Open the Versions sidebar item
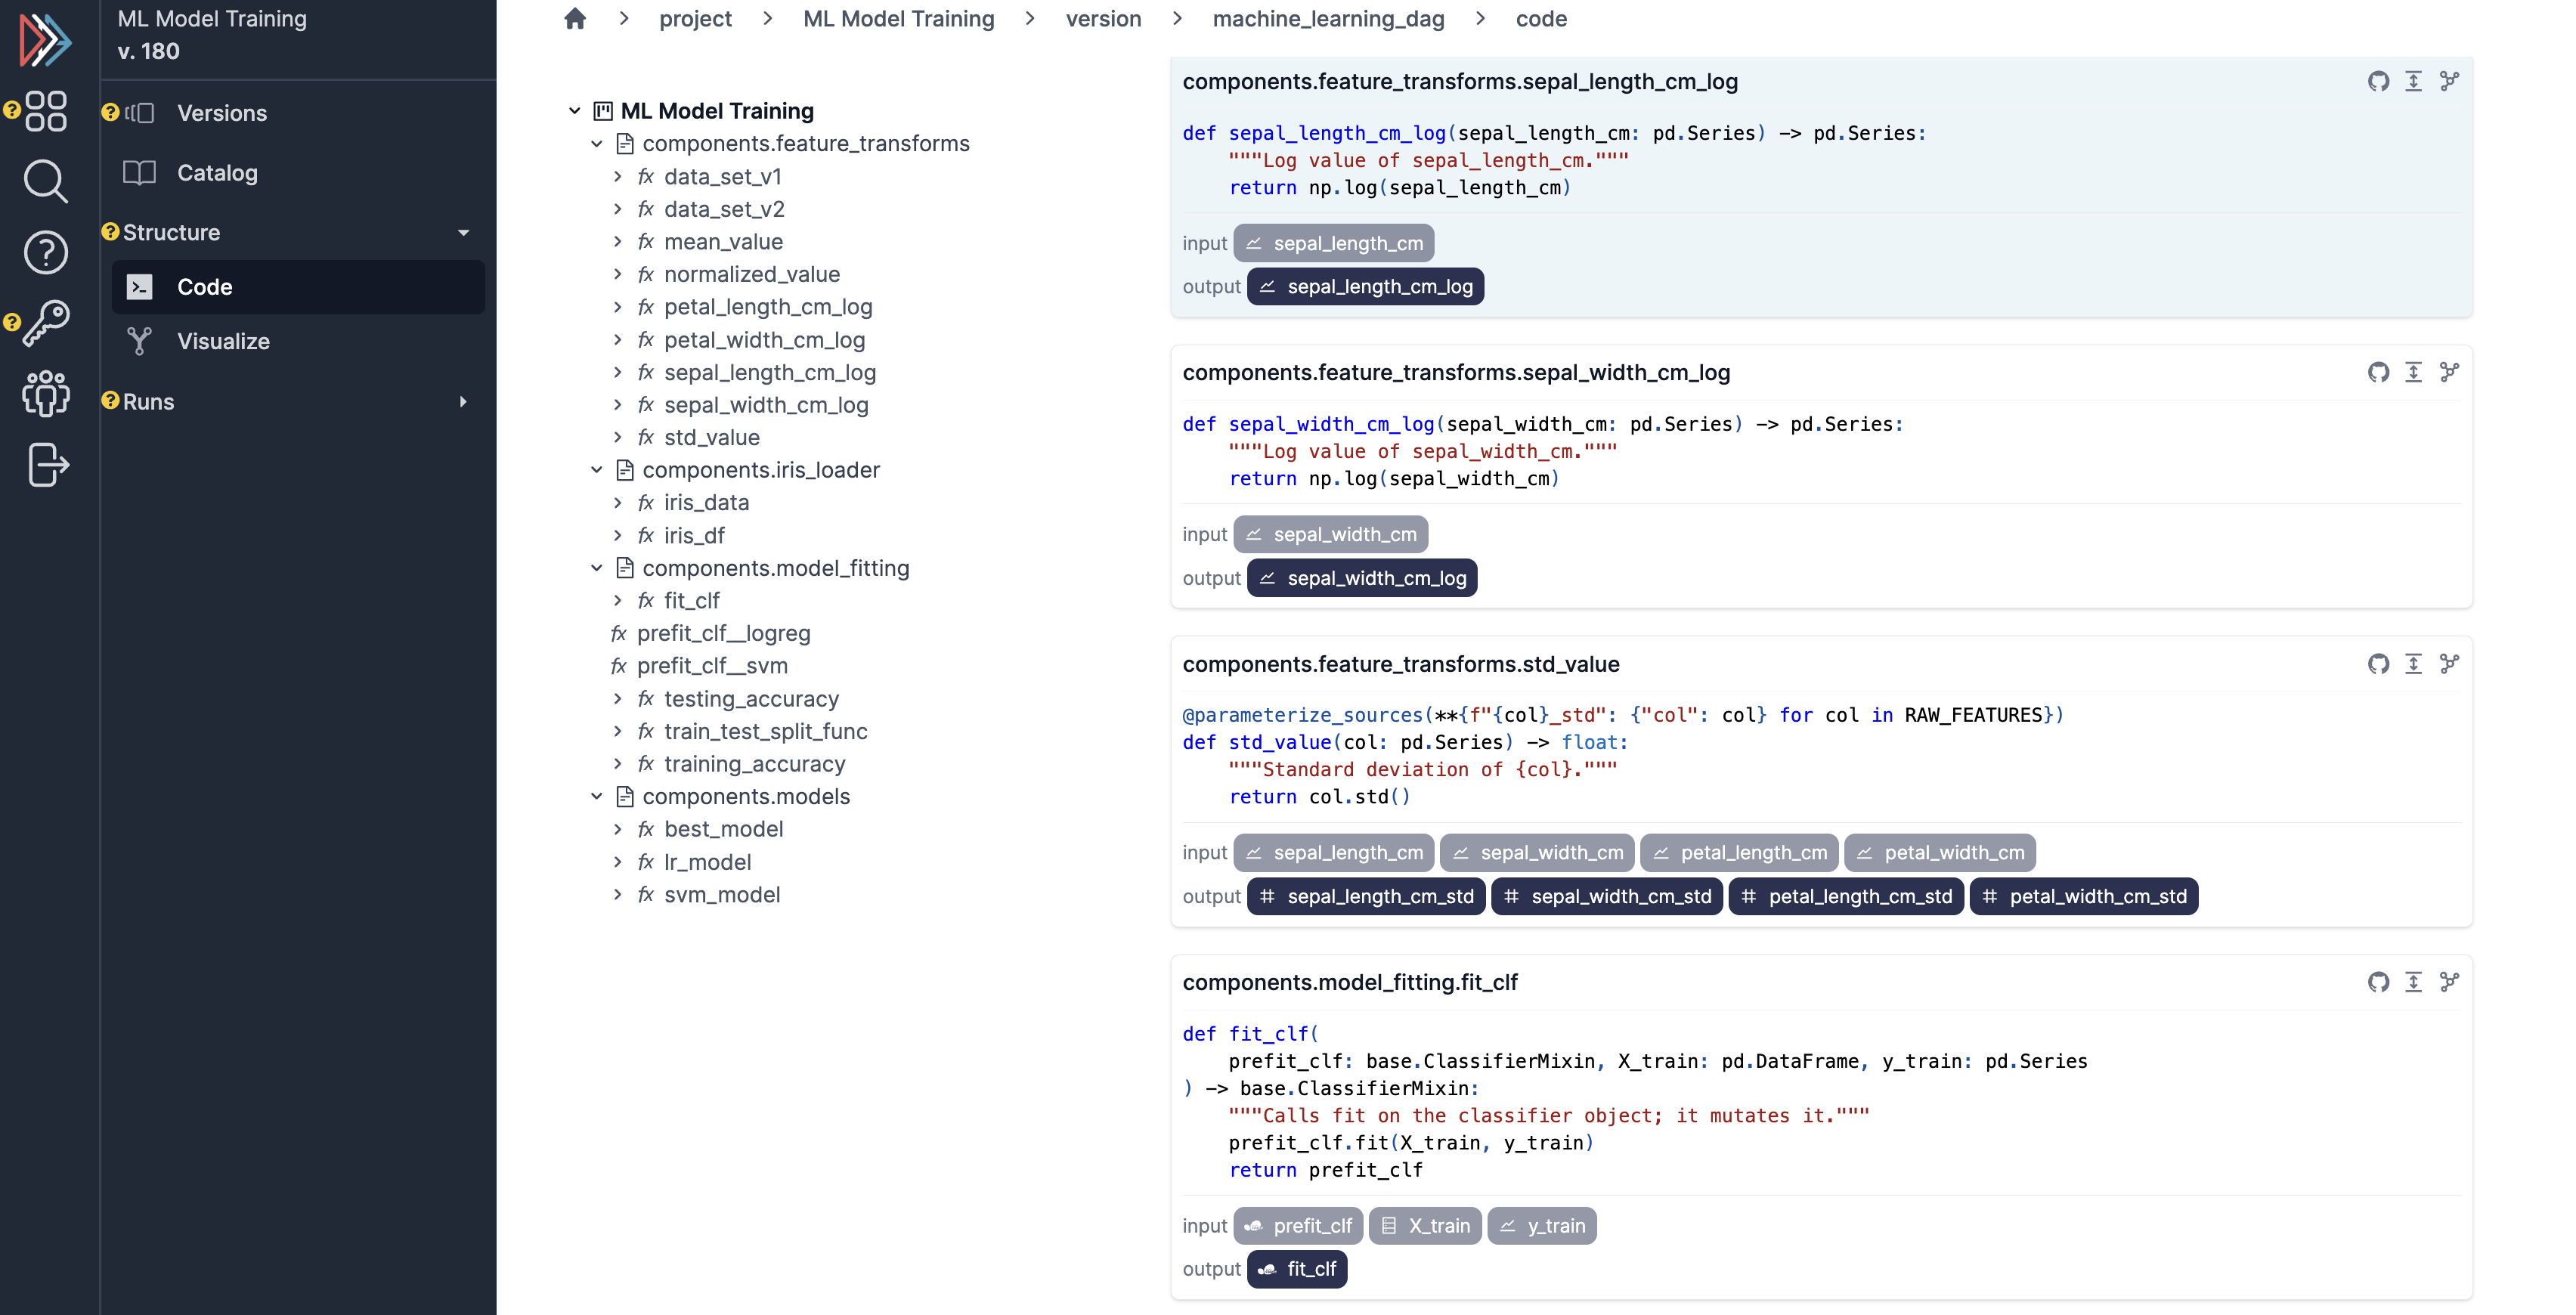Screen dimensions: 2576x1315 tap(221, 113)
